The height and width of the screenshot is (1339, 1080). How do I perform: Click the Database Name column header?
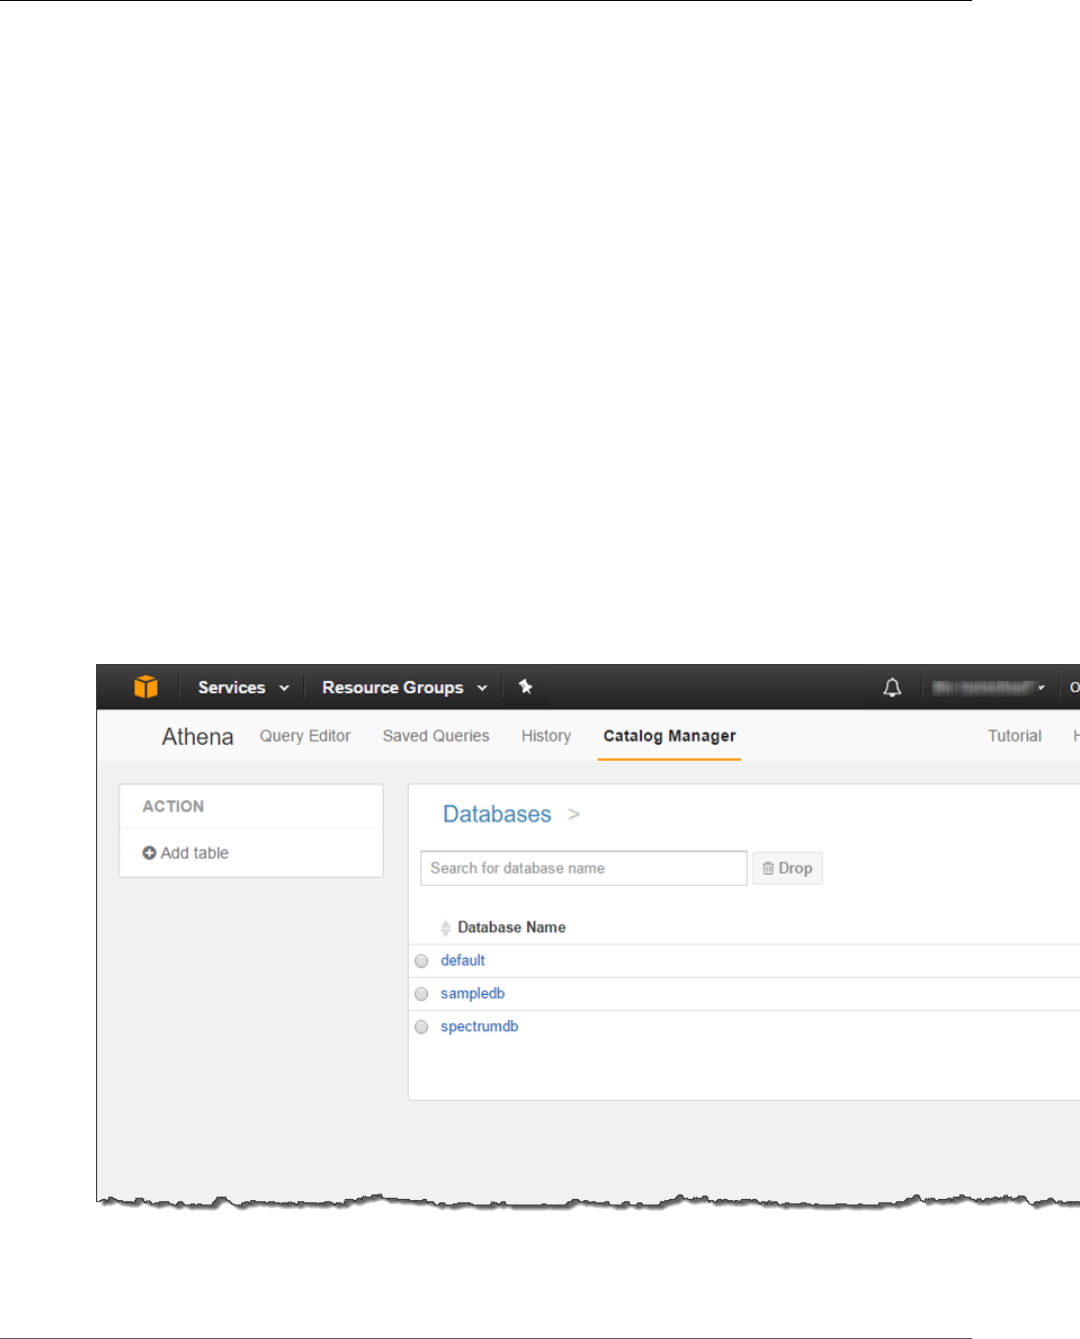[511, 927]
